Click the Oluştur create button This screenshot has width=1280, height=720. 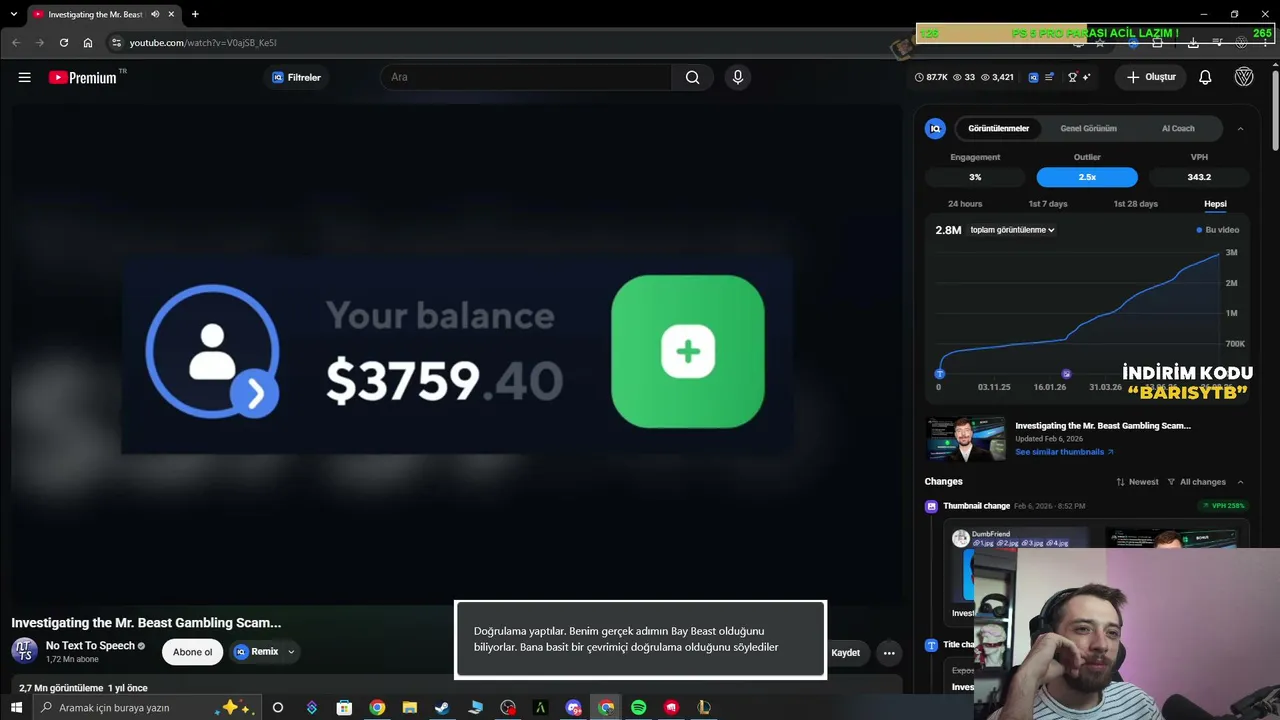coord(1151,77)
